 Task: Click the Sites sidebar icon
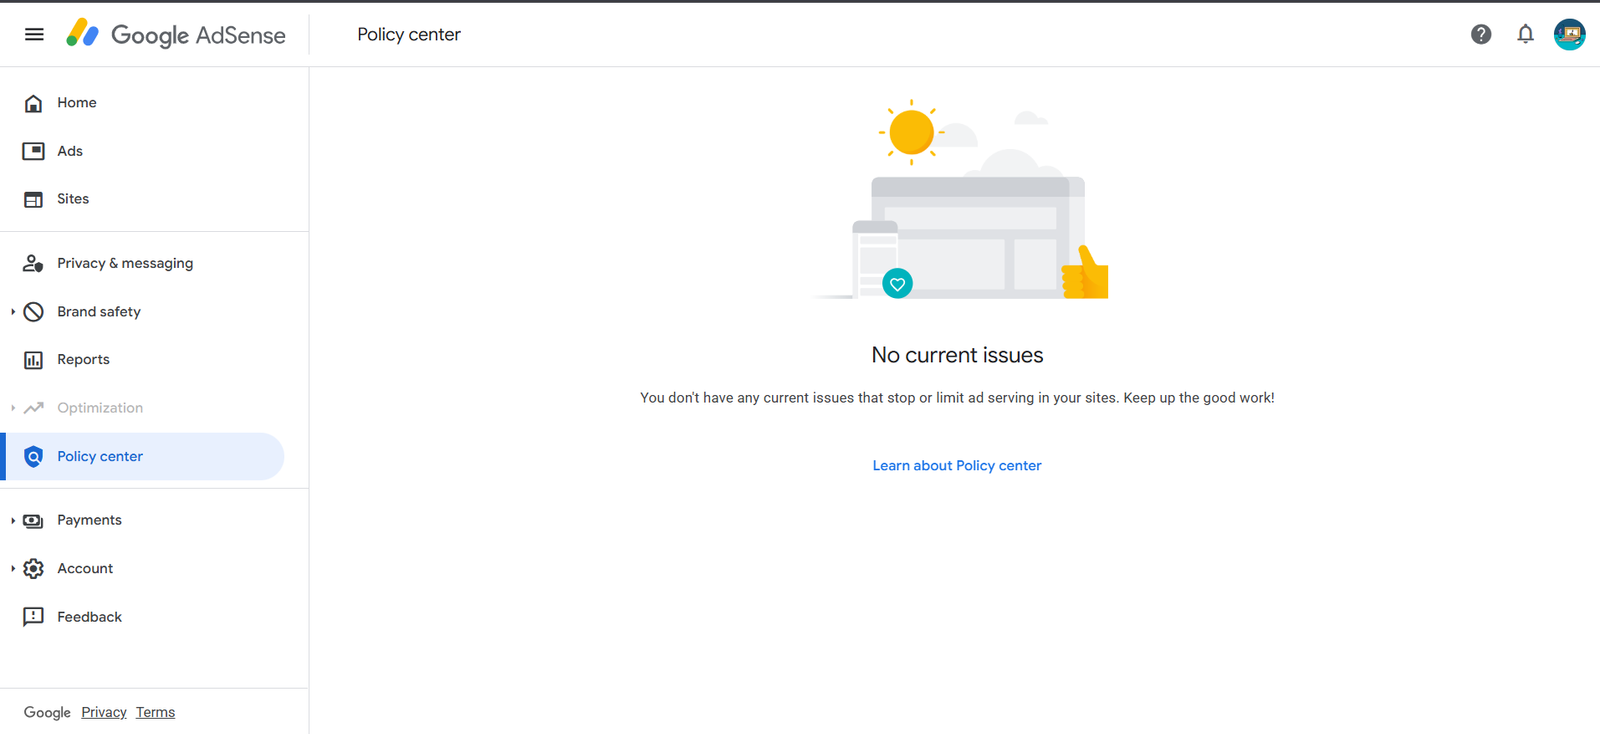click(x=33, y=199)
